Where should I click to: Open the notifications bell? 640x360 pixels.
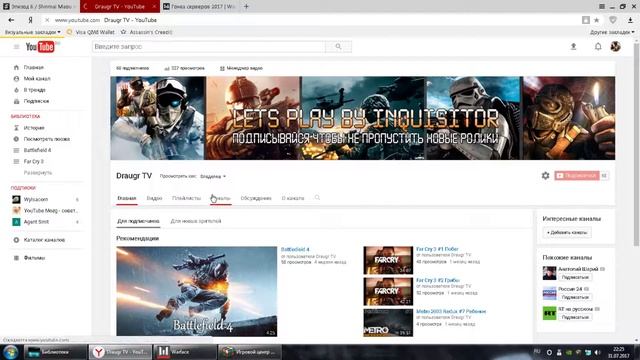pos(598,47)
